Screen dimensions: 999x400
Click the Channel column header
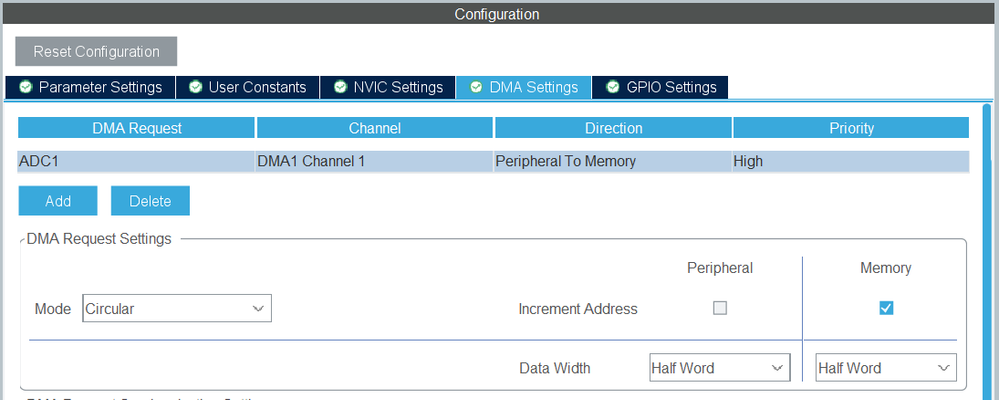point(375,128)
